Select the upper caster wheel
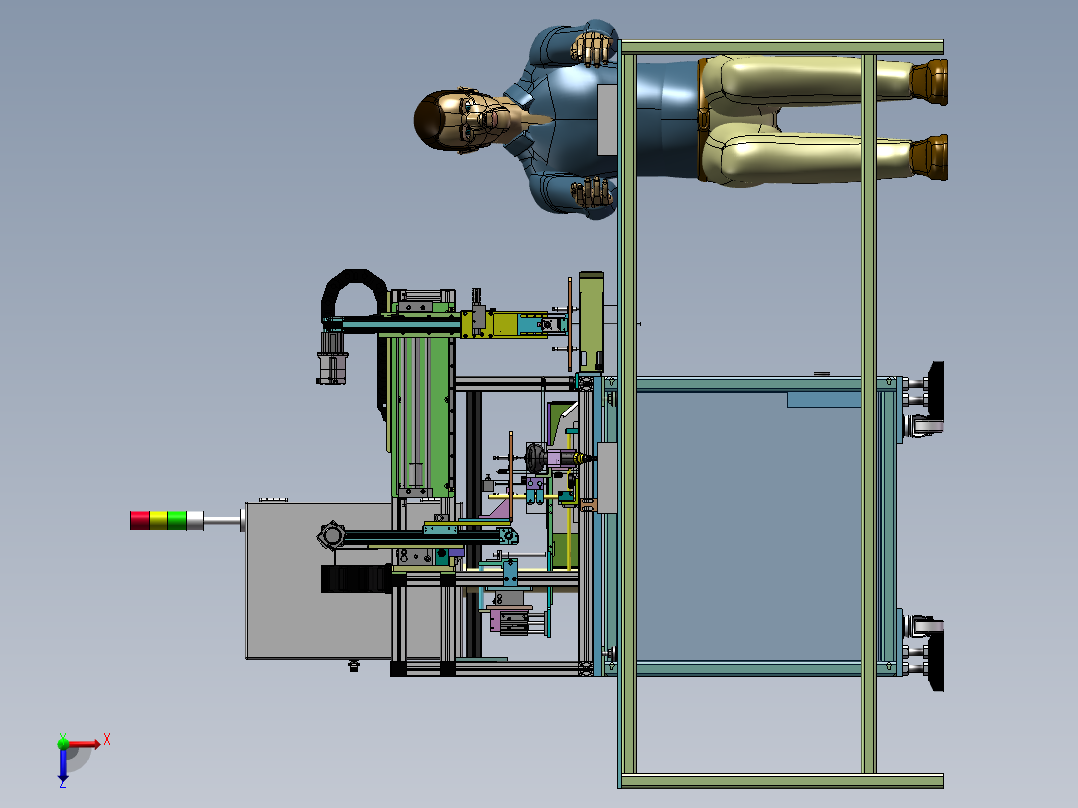The width and height of the screenshot is (1078, 808). 923,424
